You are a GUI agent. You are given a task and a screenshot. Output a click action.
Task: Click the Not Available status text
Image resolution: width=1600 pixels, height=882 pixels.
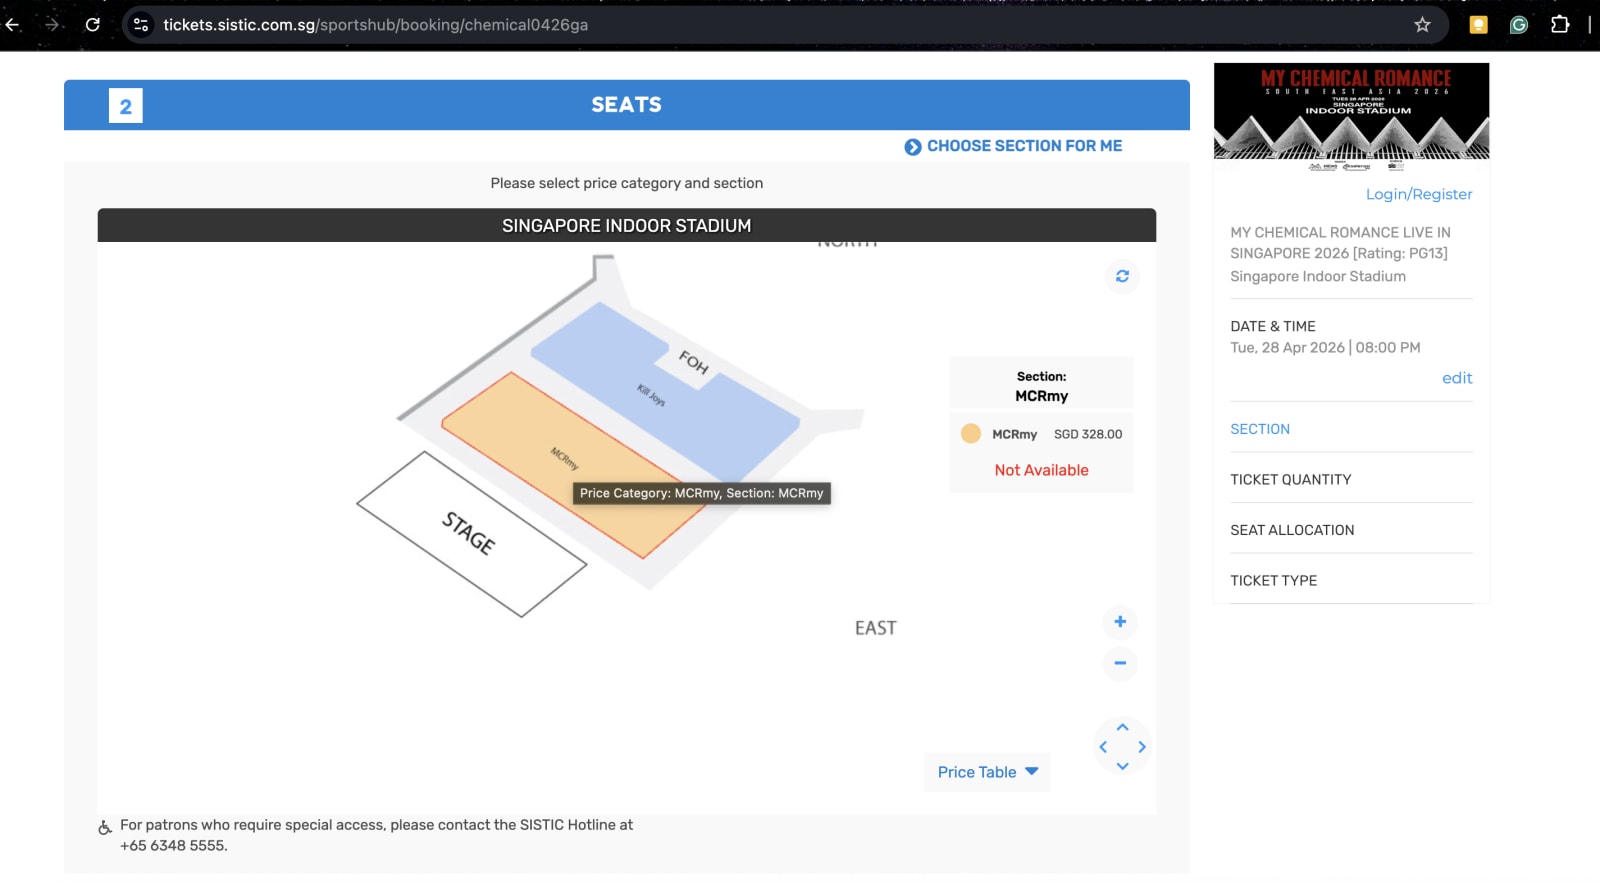pyautogui.click(x=1041, y=470)
